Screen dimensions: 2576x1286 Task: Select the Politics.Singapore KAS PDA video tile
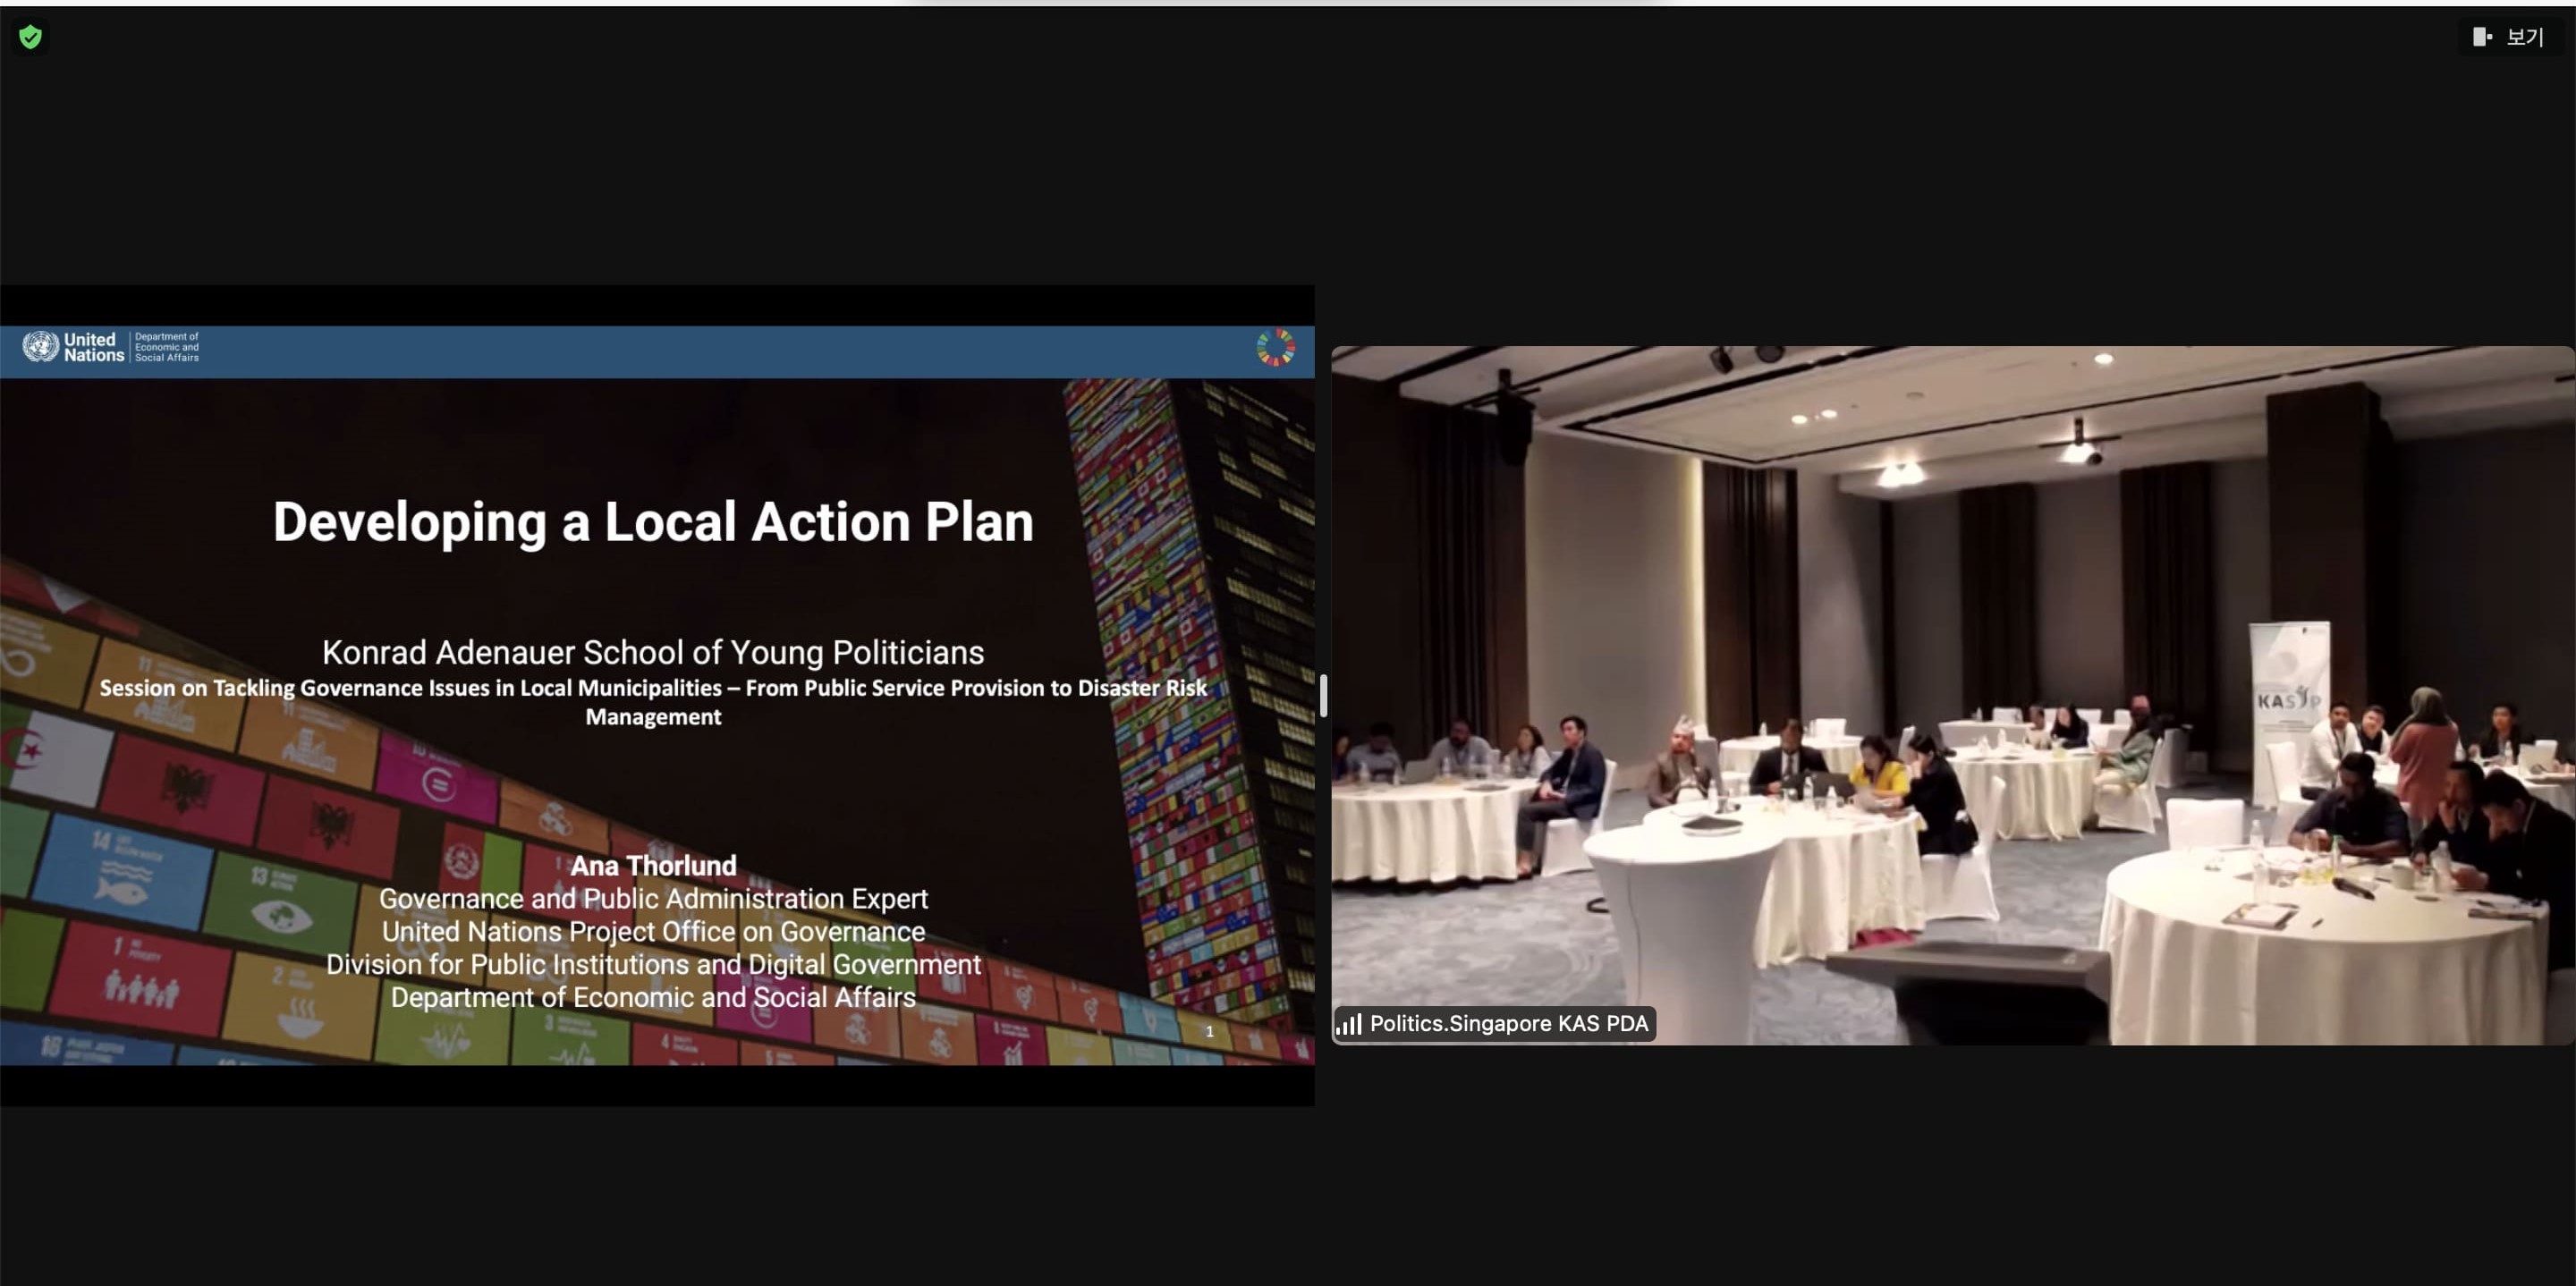pyautogui.click(x=1952, y=695)
